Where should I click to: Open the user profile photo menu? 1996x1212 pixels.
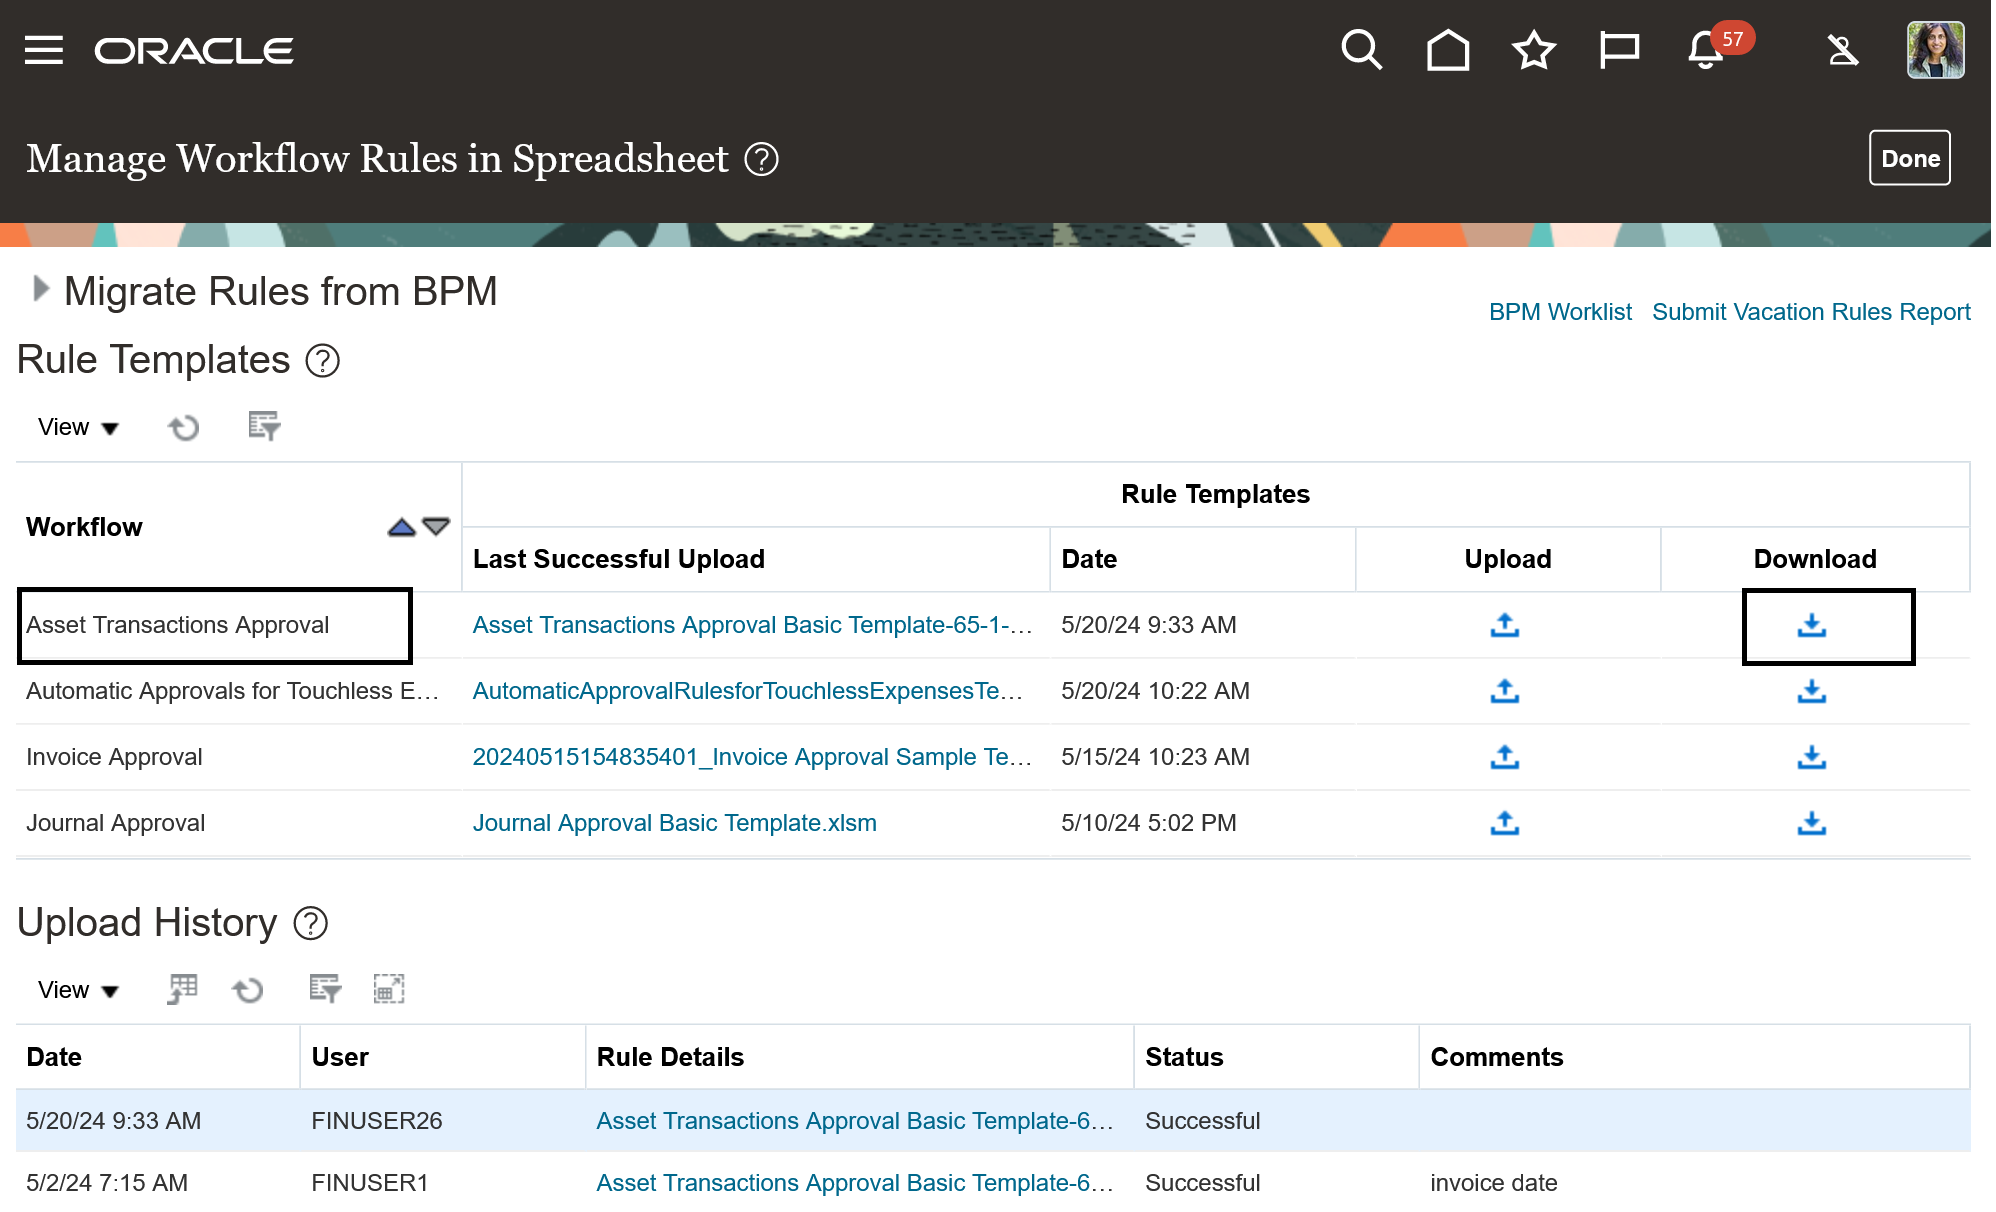[1935, 50]
